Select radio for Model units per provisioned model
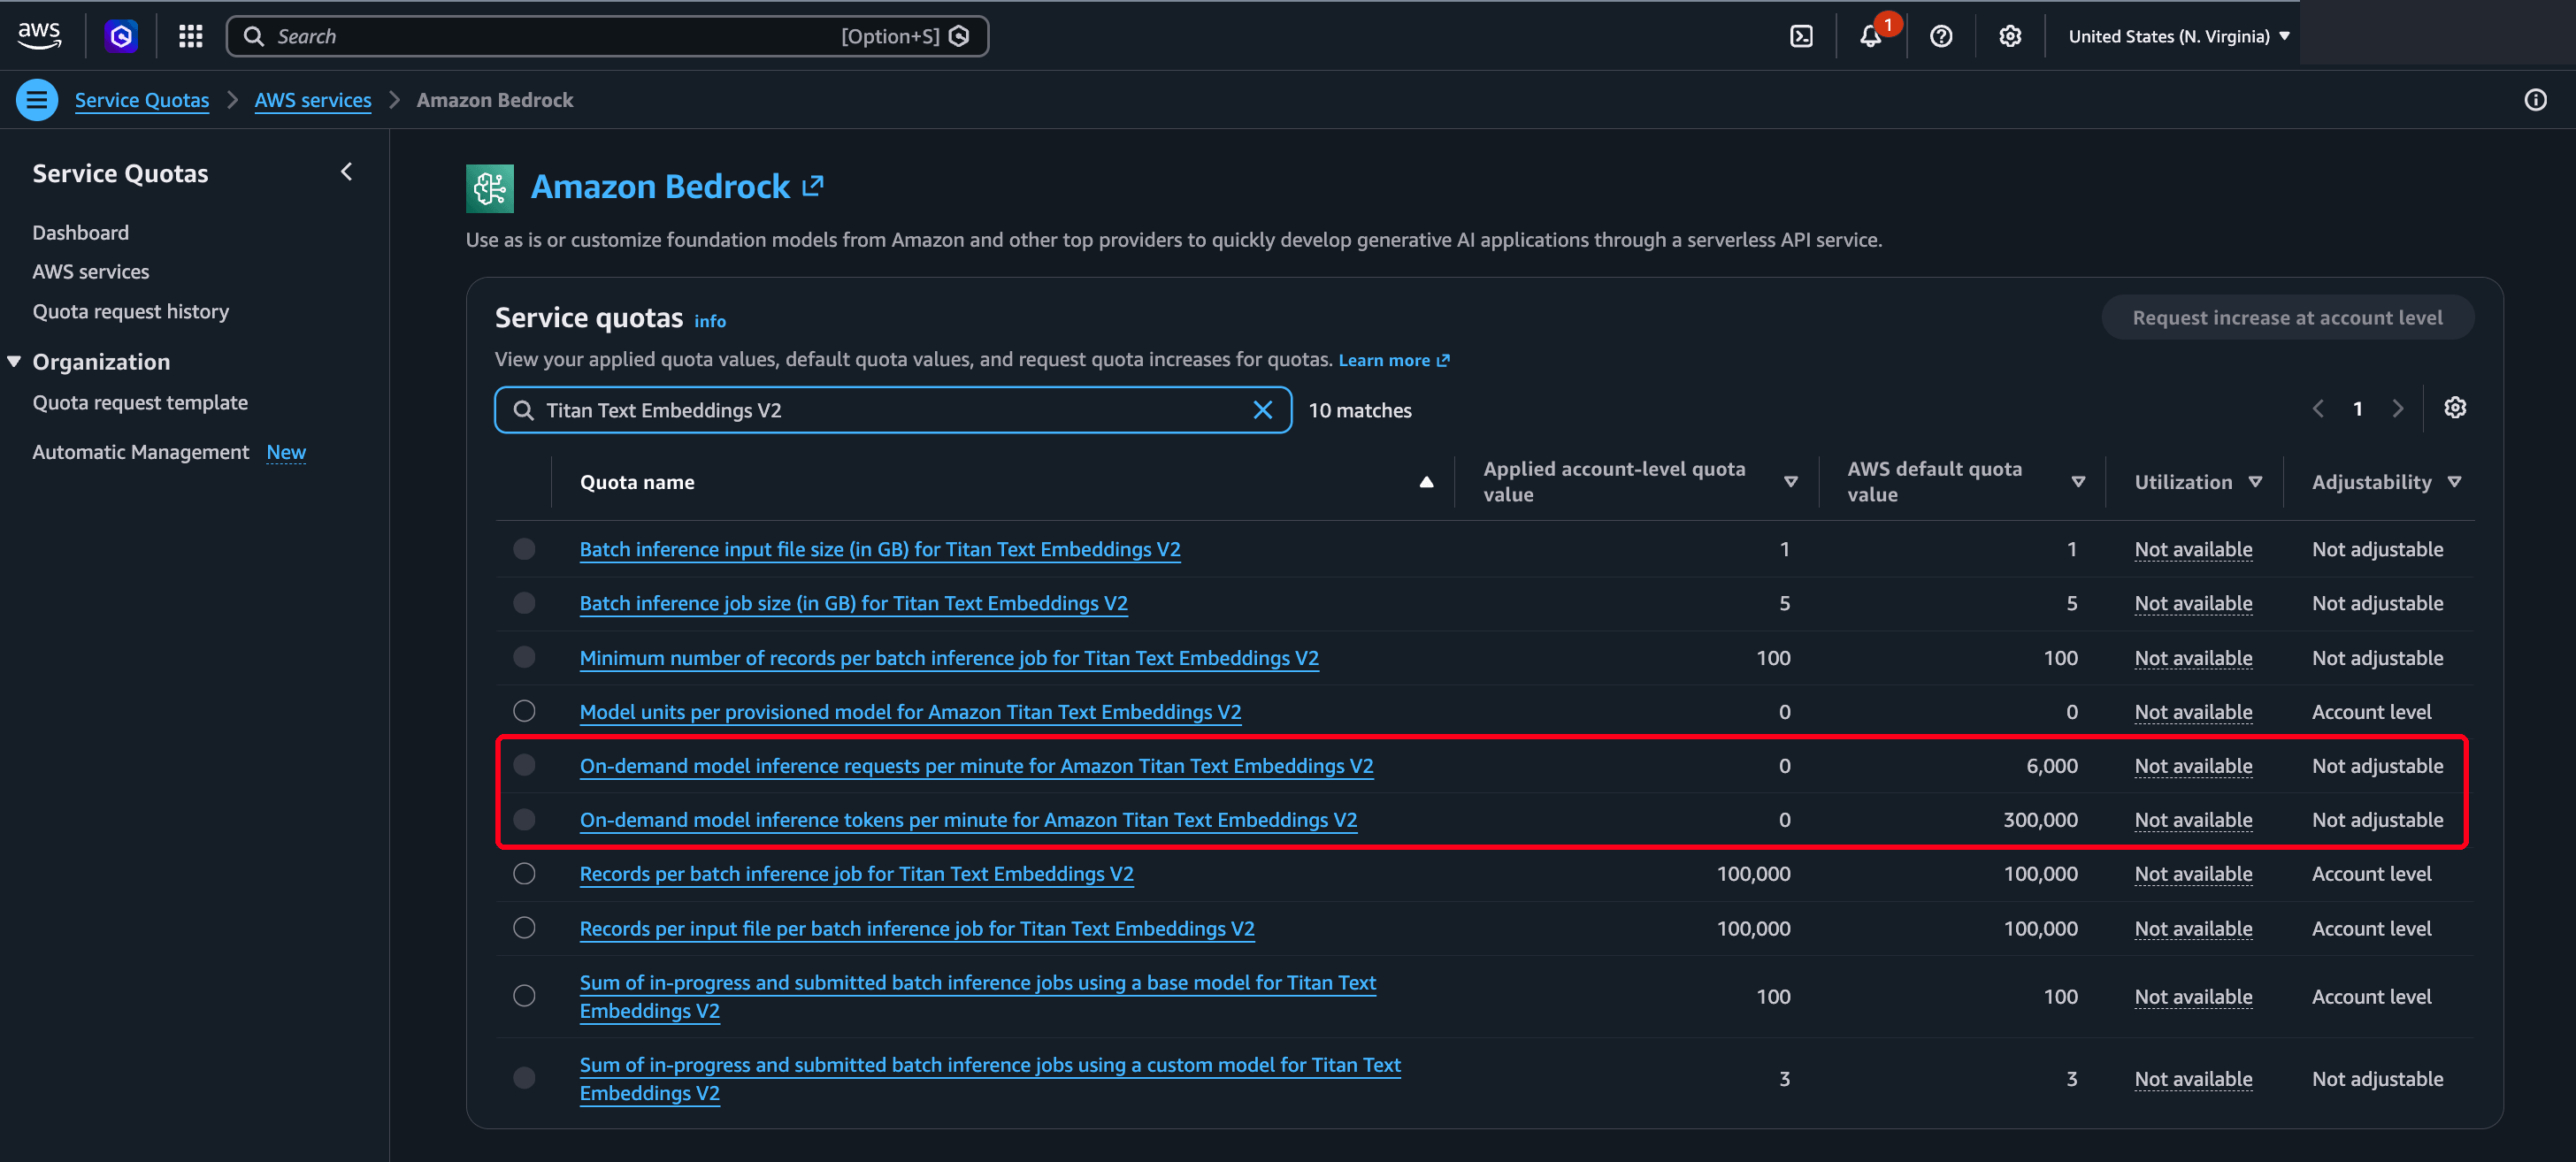Image resolution: width=2576 pixels, height=1162 pixels. tap(524, 711)
